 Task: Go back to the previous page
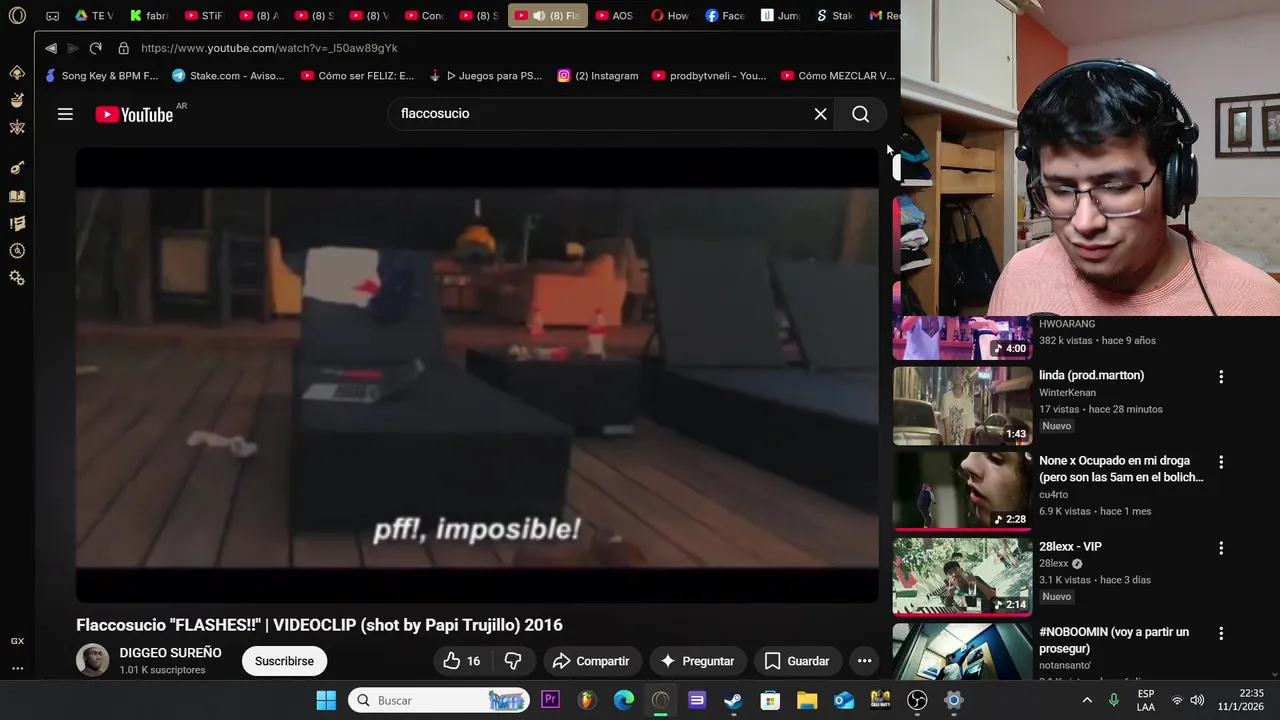(x=51, y=48)
